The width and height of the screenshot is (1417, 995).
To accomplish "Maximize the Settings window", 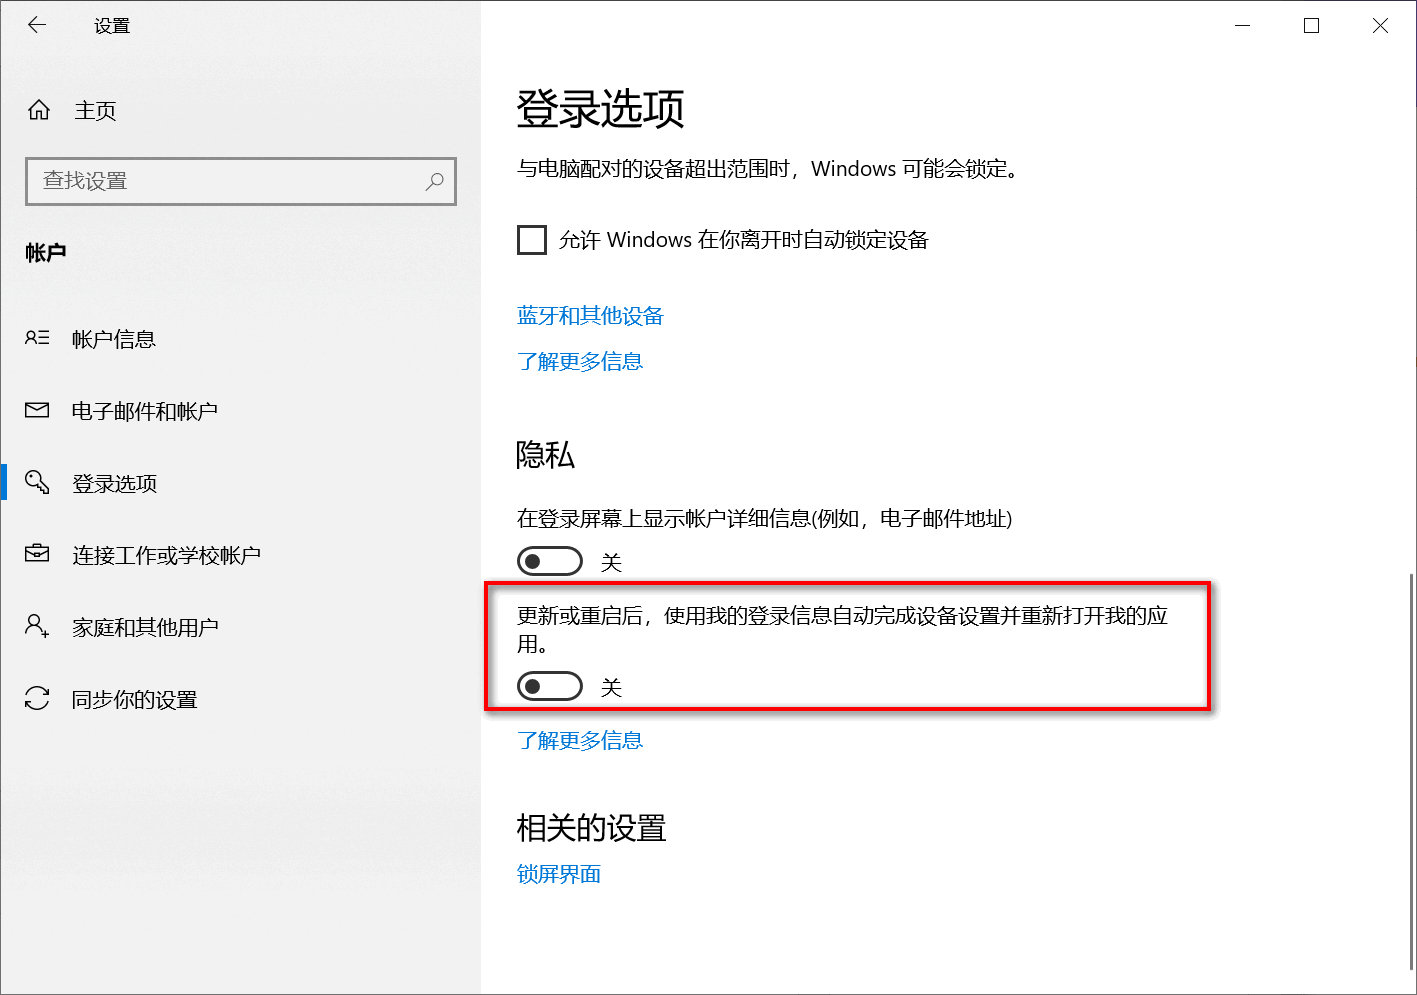I will point(1312,25).
